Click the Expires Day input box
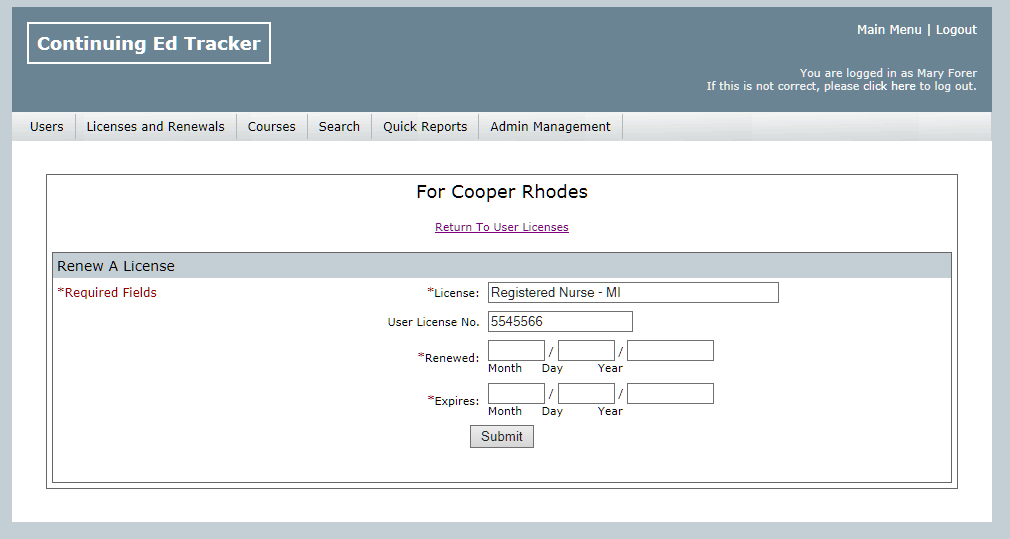1010x539 pixels. 586,394
